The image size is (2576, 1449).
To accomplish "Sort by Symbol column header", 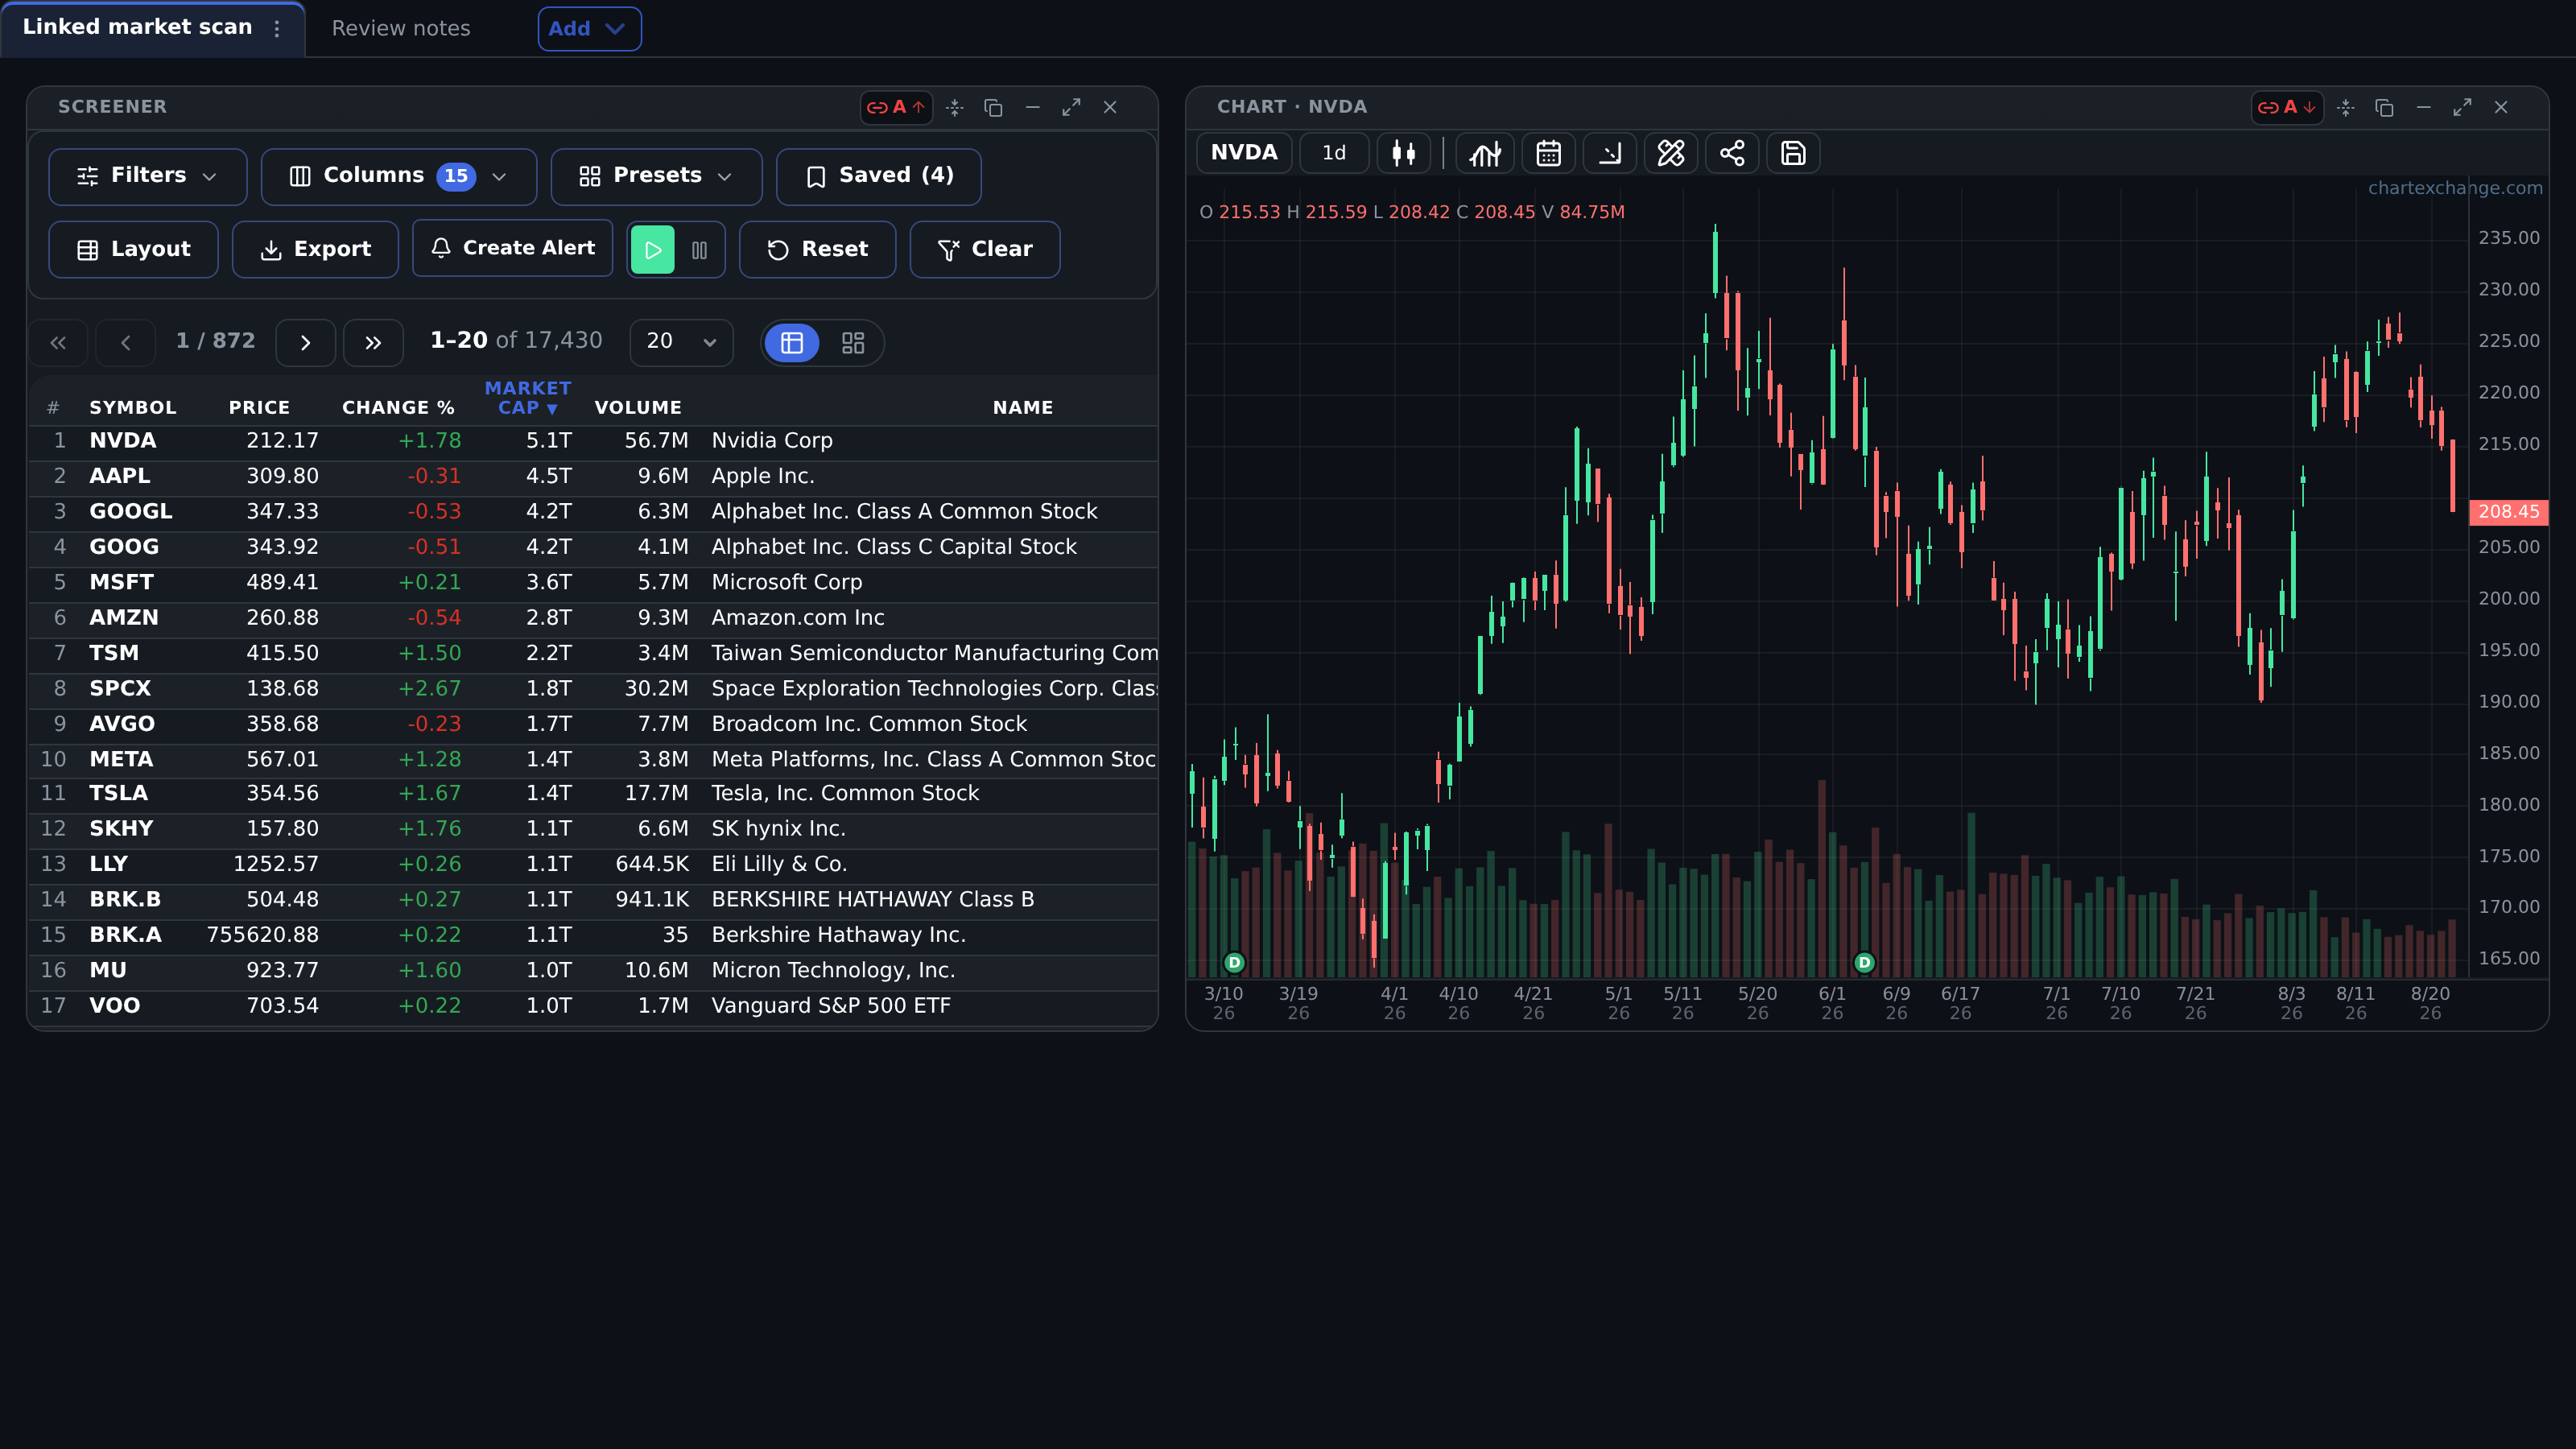I will pos(133,408).
